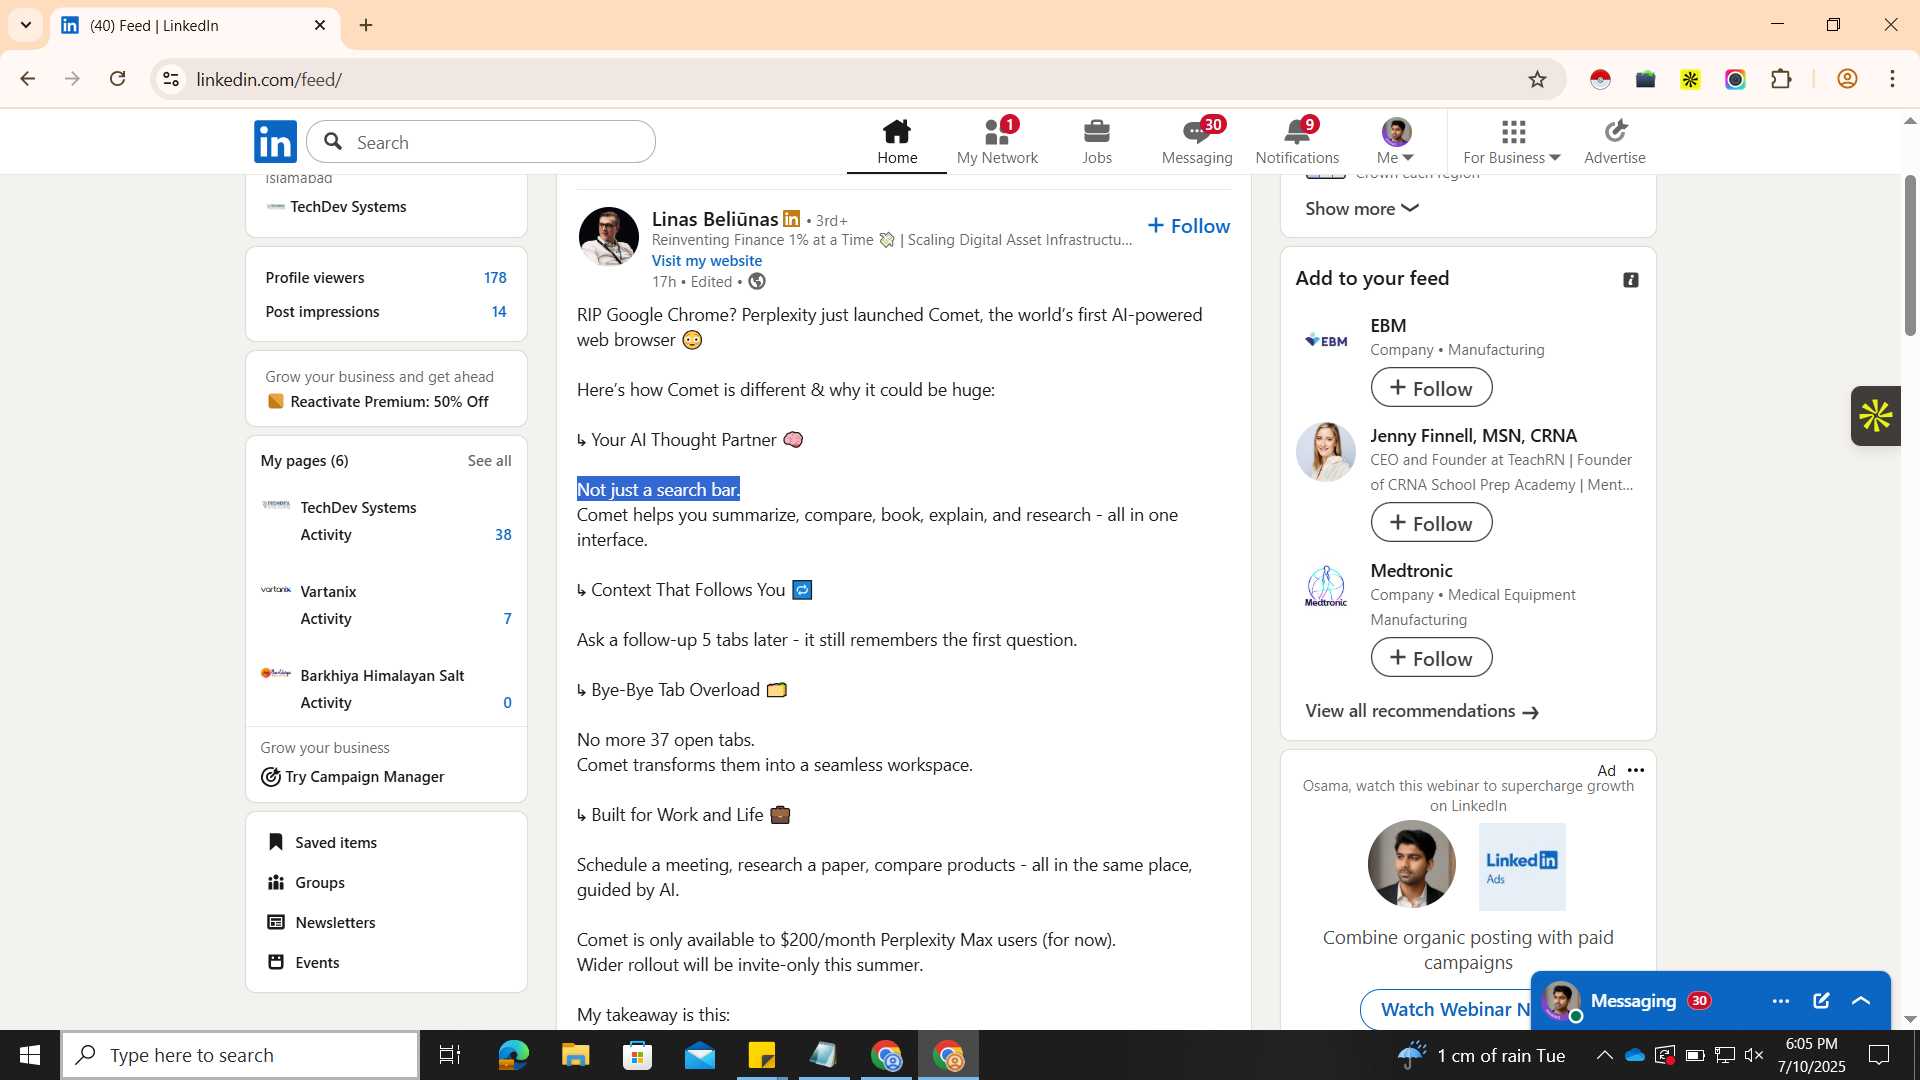Open My Network tab

pyautogui.click(x=997, y=142)
